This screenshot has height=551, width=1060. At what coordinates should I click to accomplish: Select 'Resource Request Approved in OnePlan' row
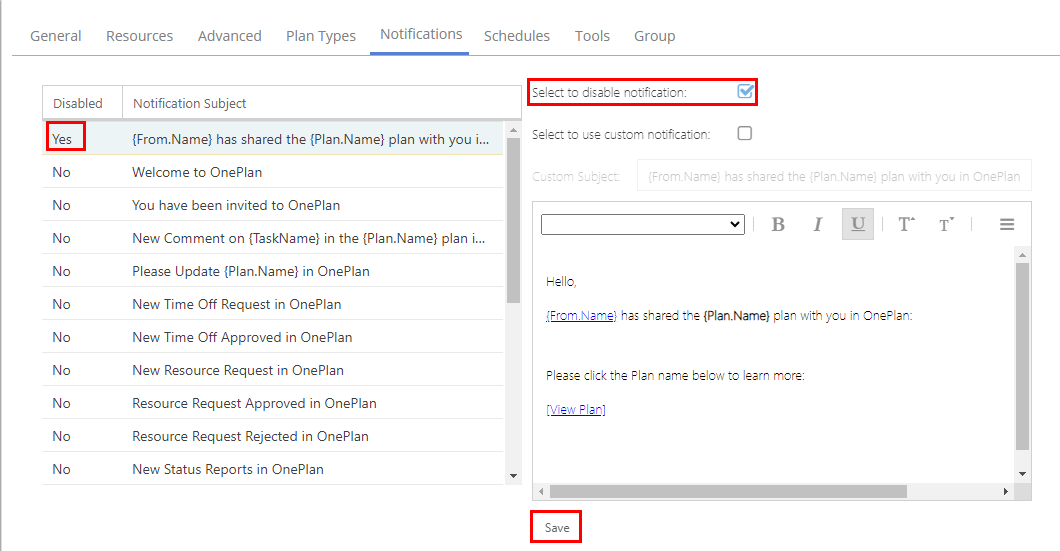tap(272, 404)
